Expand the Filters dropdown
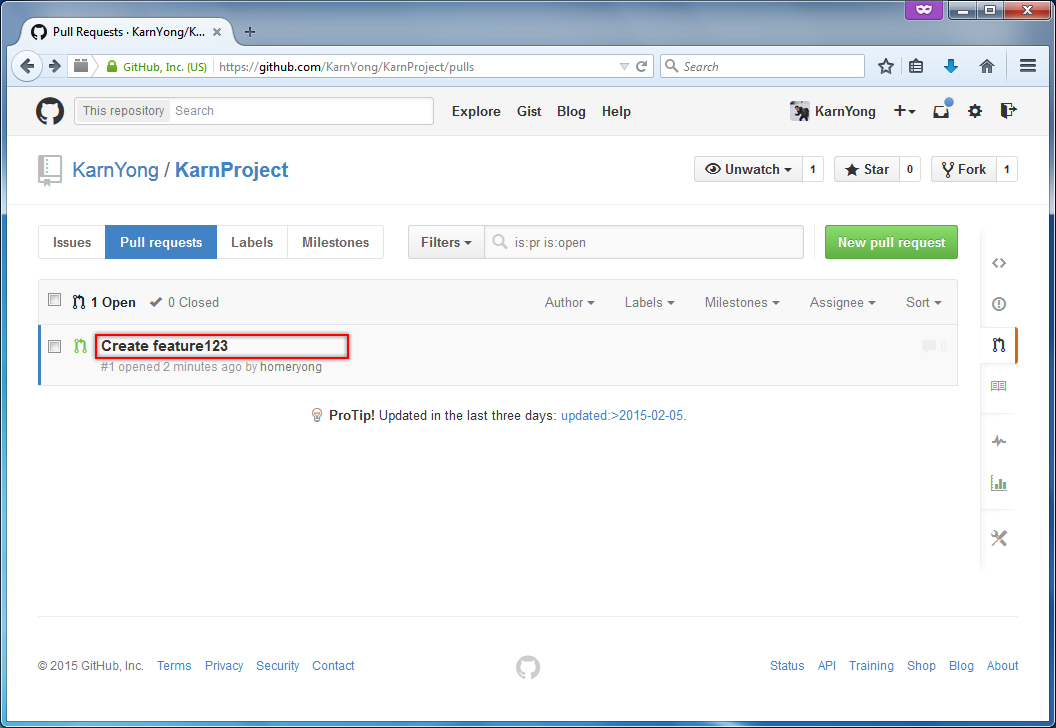 tap(446, 242)
